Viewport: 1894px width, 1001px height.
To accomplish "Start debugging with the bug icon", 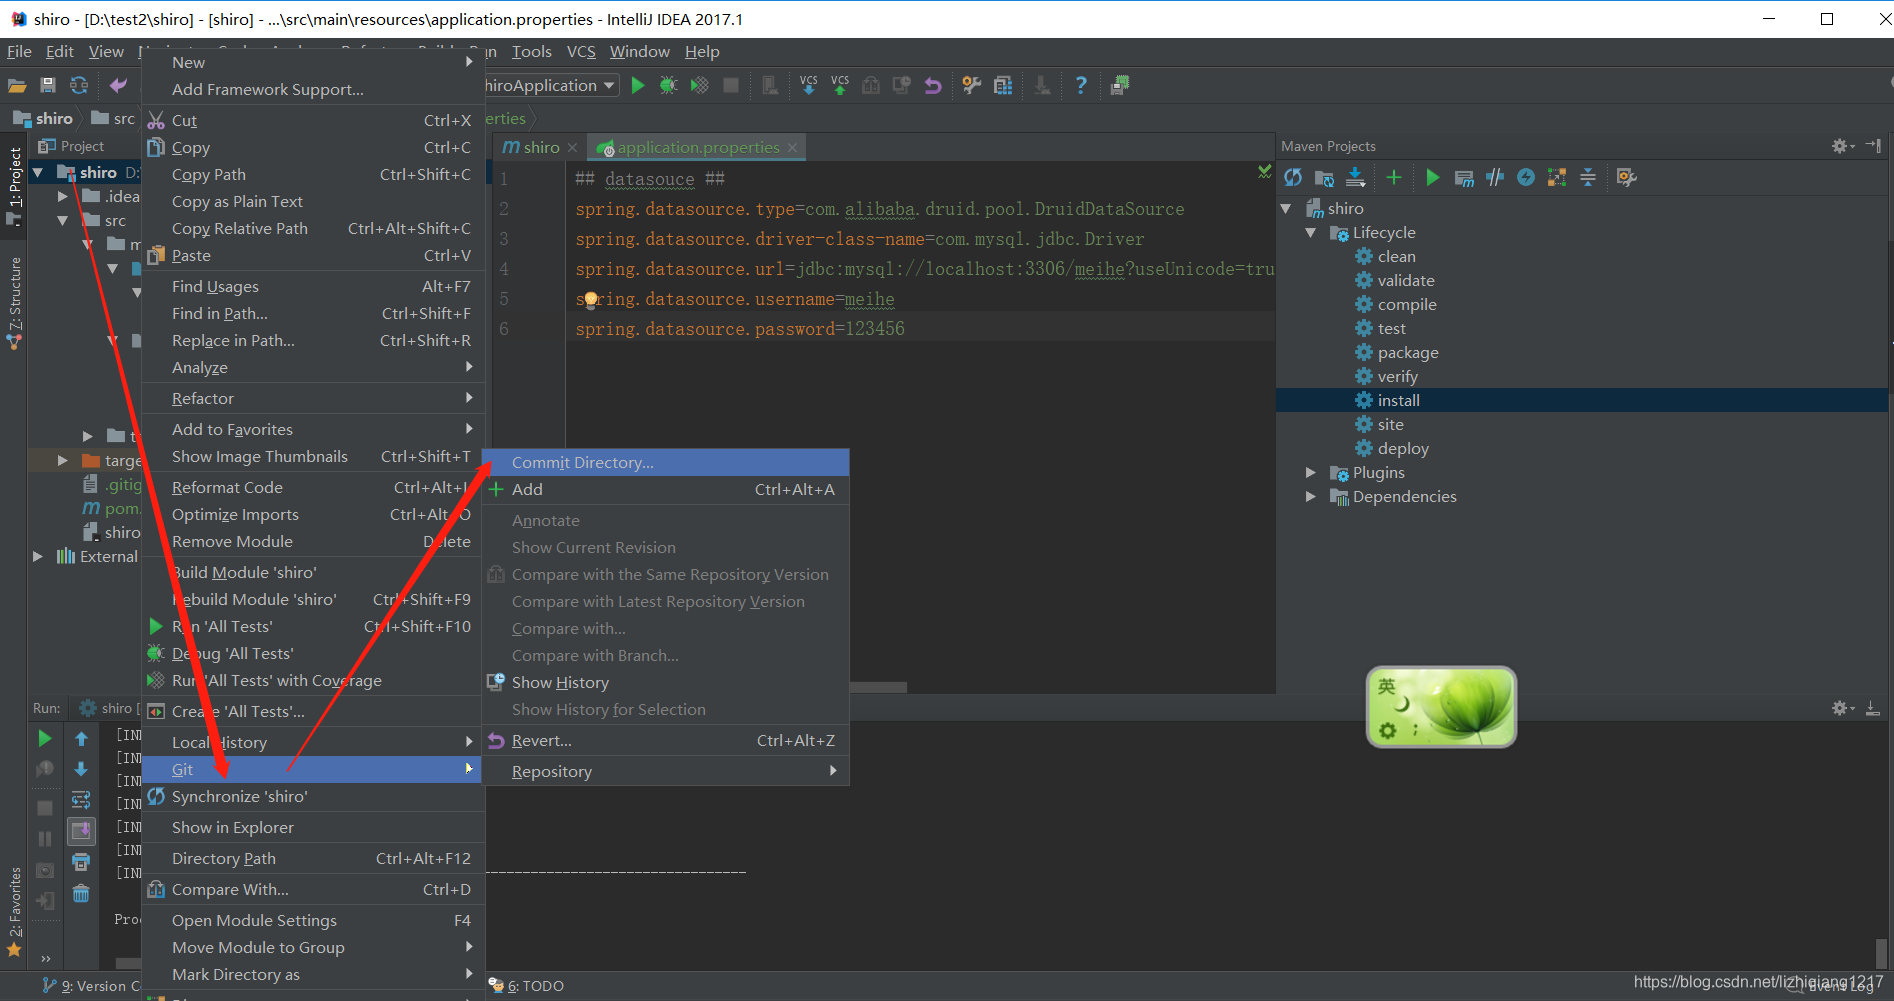I will point(669,86).
